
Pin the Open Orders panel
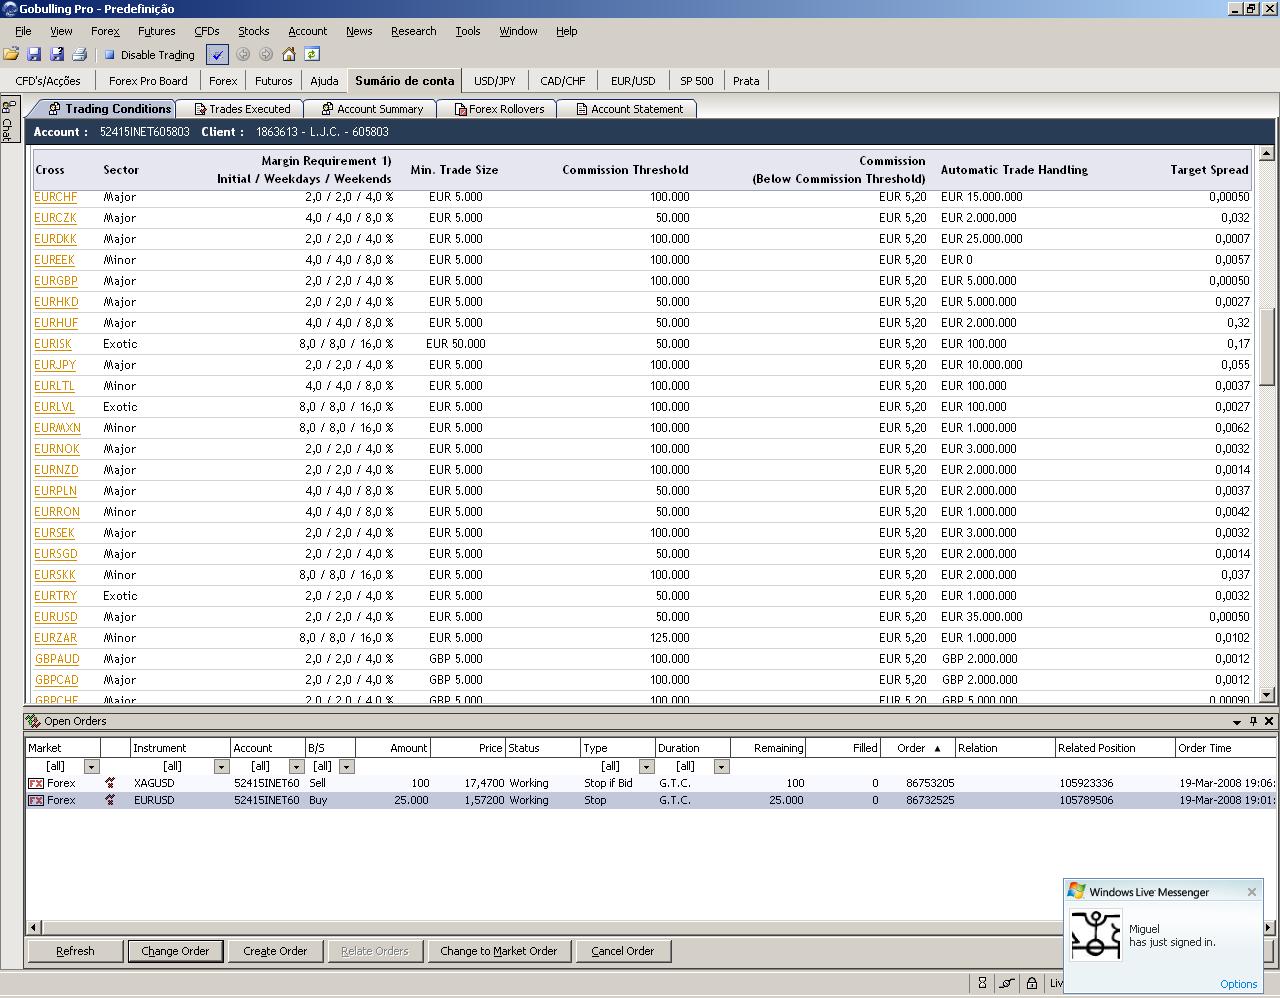click(x=1253, y=721)
